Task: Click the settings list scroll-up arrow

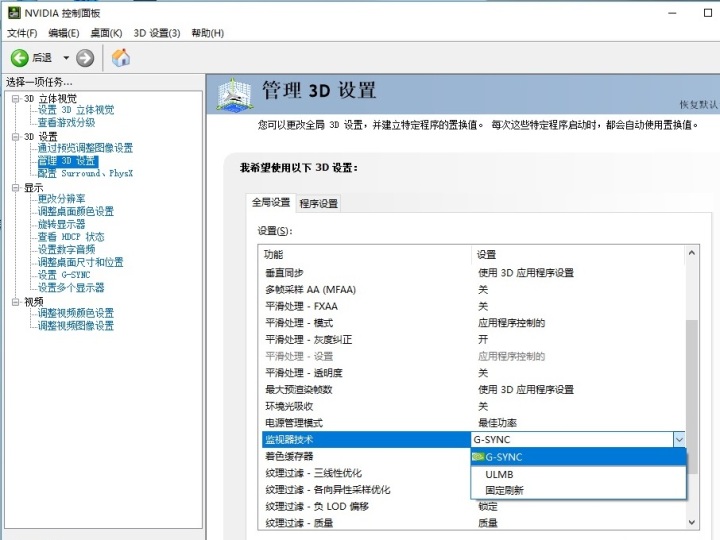Action: [x=692, y=253]
